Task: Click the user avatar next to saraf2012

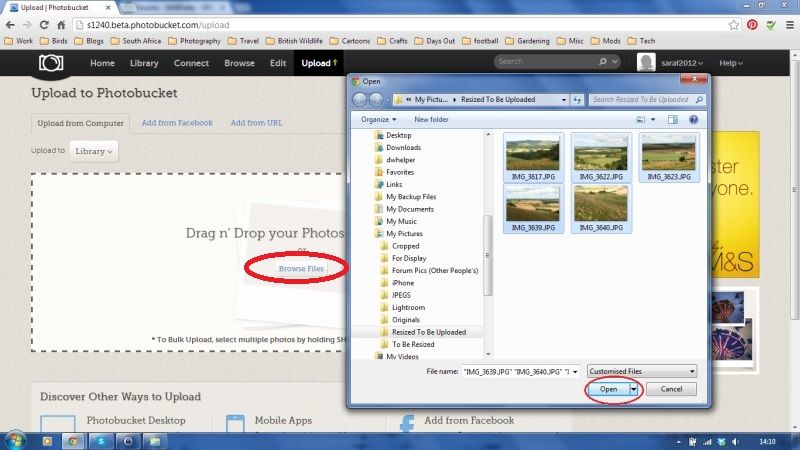Action: pyautogui.click(x=646, y=62)
